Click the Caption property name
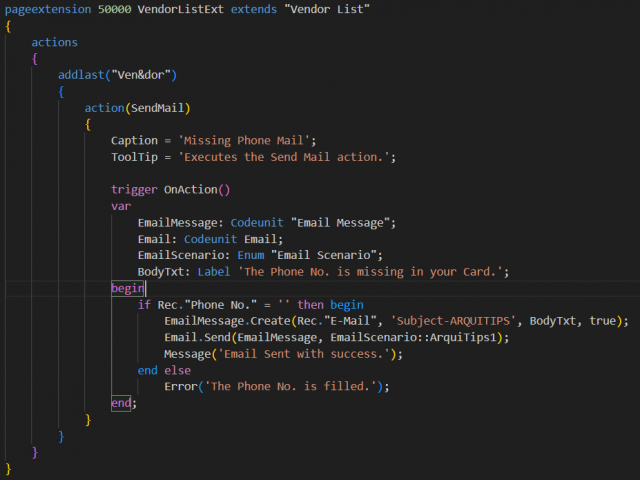This screenshot has width=640, height=480. pyautogui.click(x=134, y=140)
